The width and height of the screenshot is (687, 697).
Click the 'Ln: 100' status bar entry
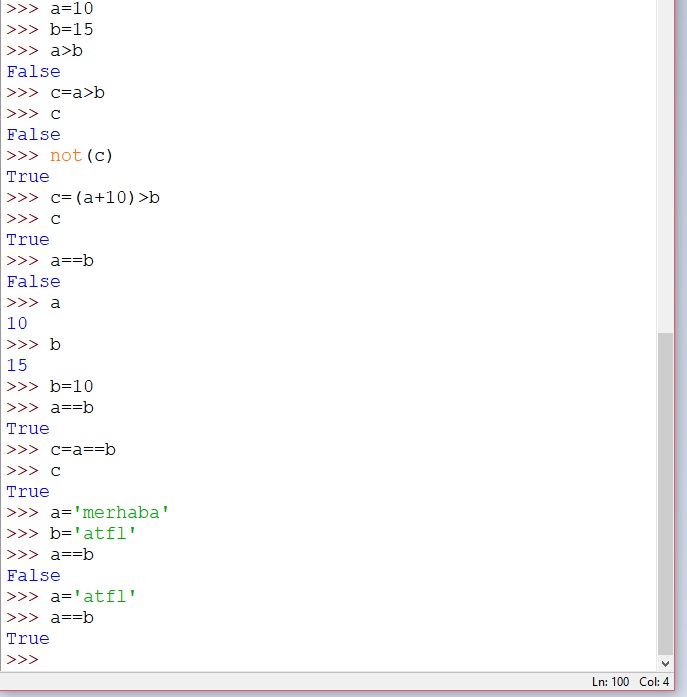pyautogui.click(x=610, y=682)
